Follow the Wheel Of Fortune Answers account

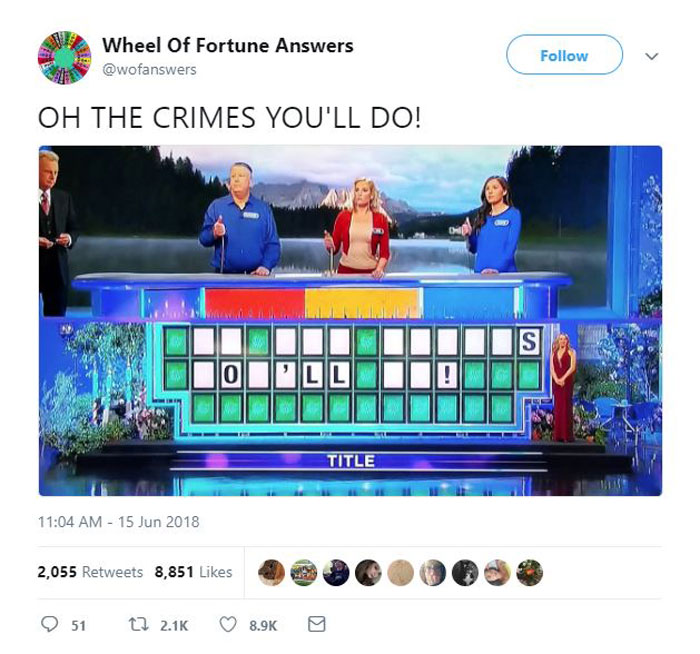coord(564,55)
